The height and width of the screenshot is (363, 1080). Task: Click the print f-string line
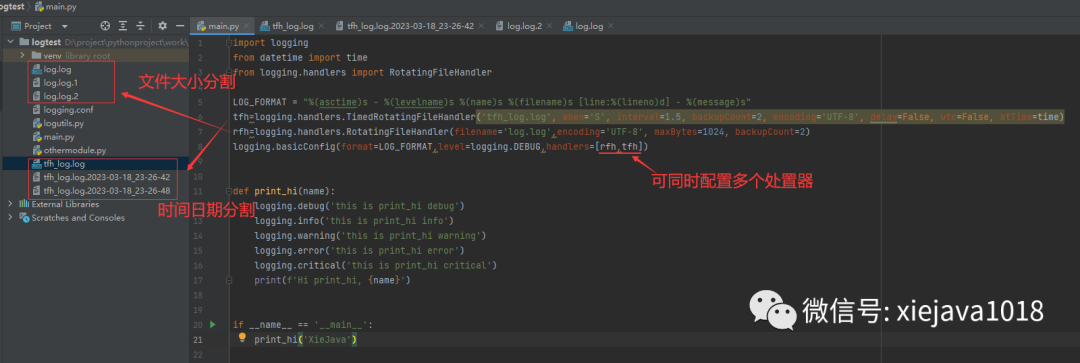(x=333, y=280)
